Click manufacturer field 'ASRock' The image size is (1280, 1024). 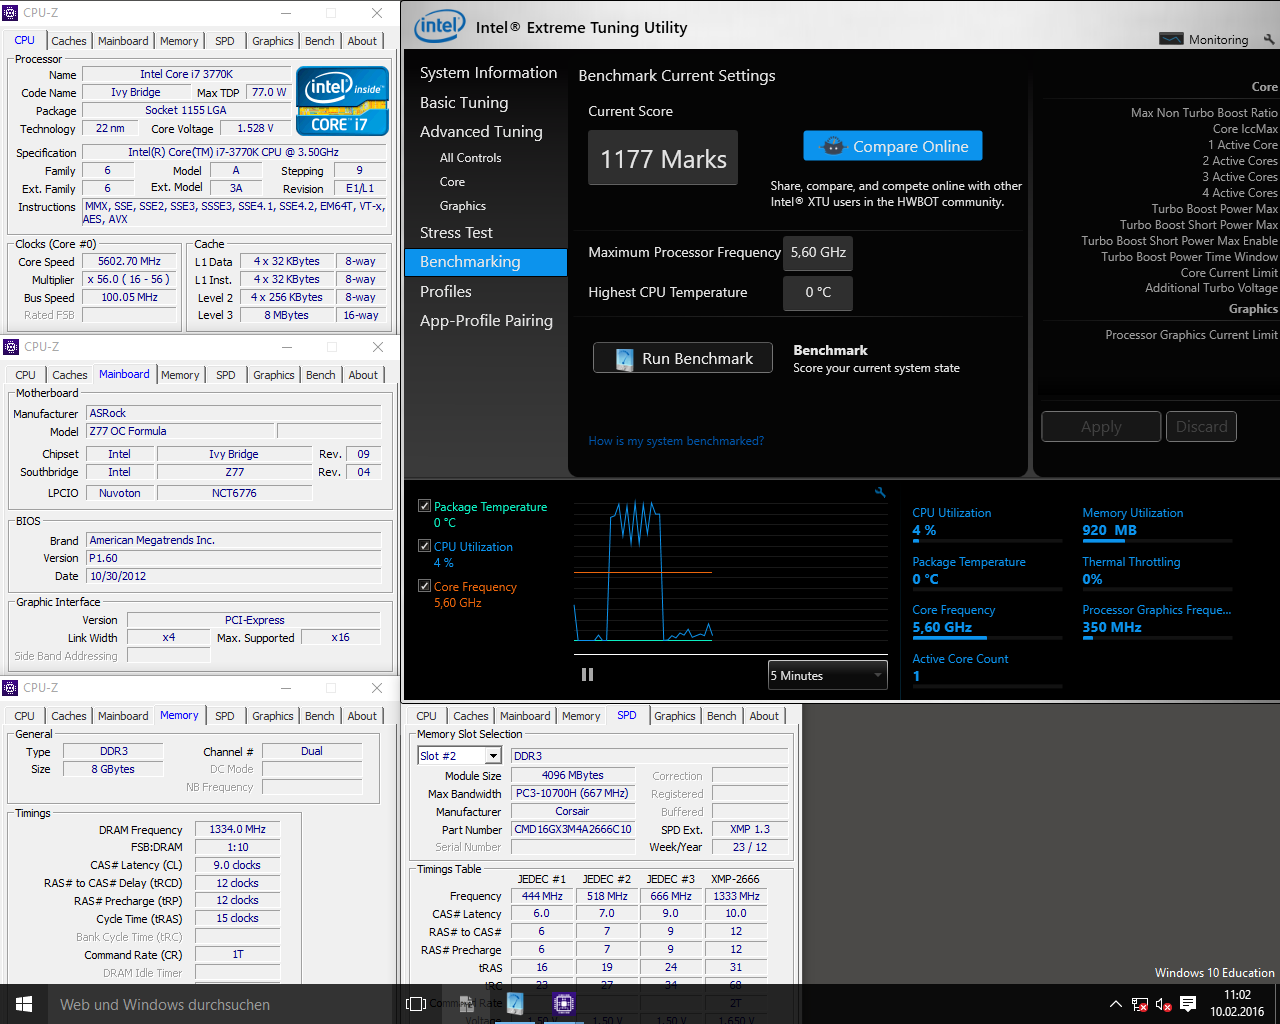(233, 413)
